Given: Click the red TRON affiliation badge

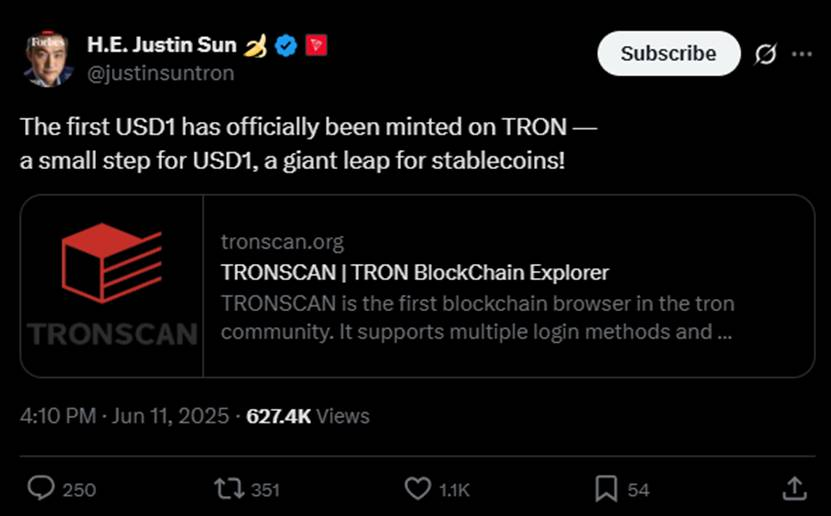Looking at the screenshot, I should coord(316,45).
